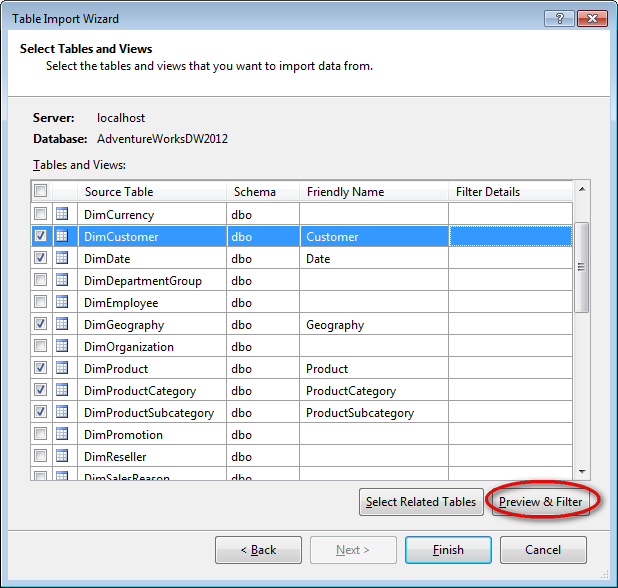Click the table icon for DimCurrency
This screenshot has width=618, height=588.
(62, 214)
